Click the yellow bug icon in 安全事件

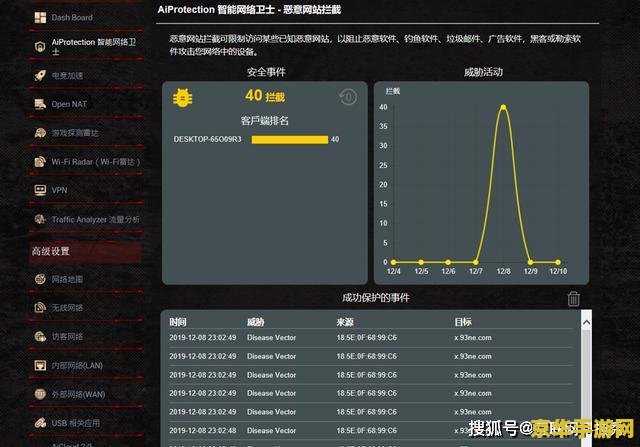click(182, 98)
